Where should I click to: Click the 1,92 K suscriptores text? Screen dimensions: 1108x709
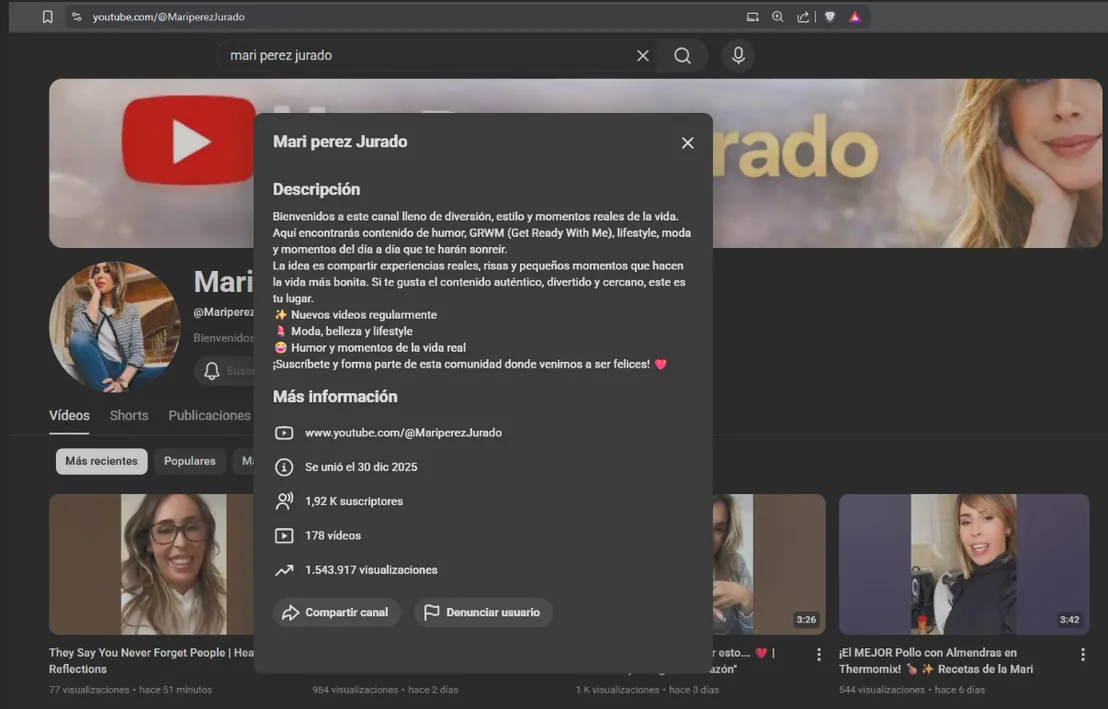click(x=354, y=501)
